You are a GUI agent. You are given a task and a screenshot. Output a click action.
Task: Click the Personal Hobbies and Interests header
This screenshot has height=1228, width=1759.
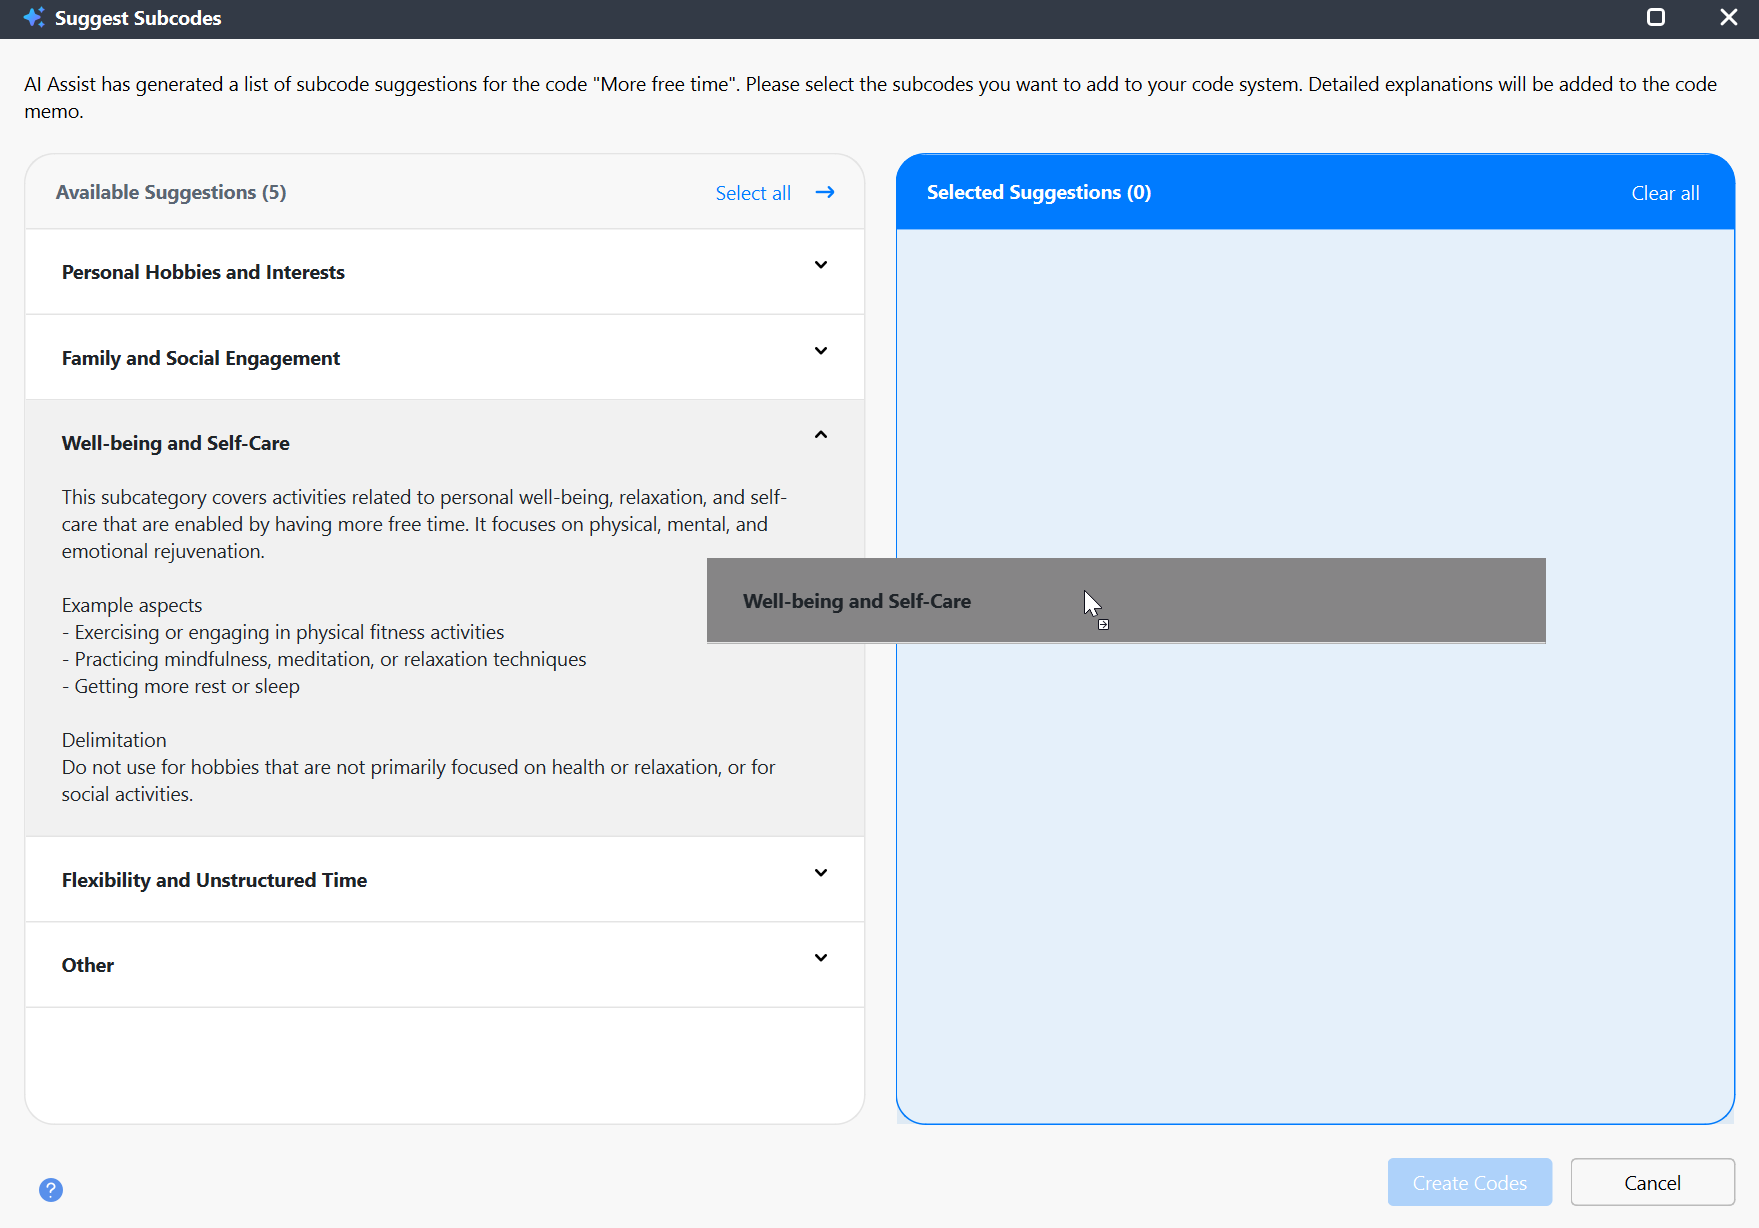[x=203, y=271]
